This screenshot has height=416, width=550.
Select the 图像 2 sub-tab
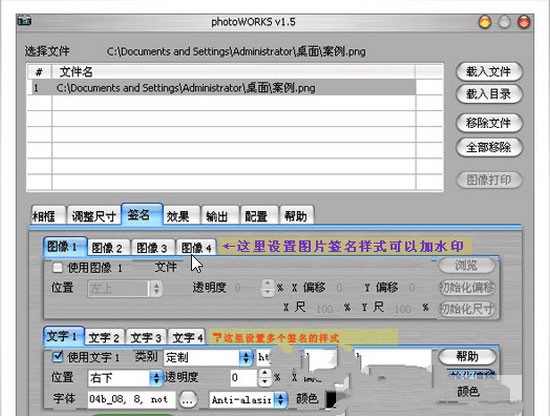click(x=108, y=248)
